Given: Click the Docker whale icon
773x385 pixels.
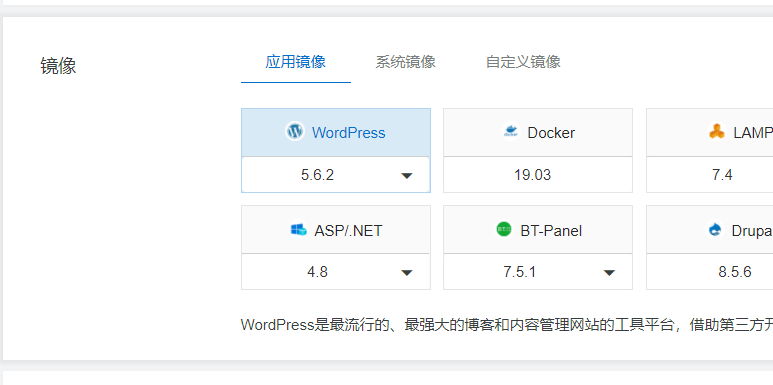Looking at the screenshot, I should click(511, 132).
